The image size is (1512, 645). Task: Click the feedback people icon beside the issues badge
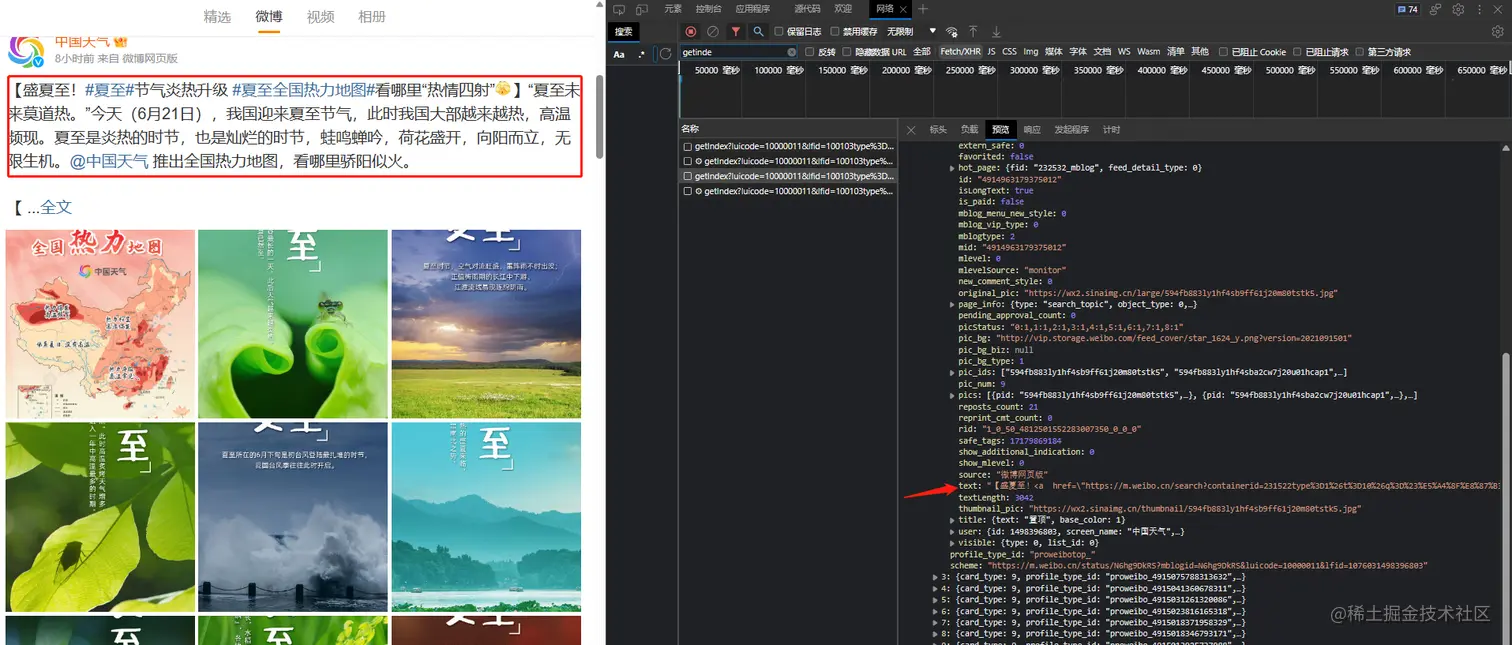1435,9
